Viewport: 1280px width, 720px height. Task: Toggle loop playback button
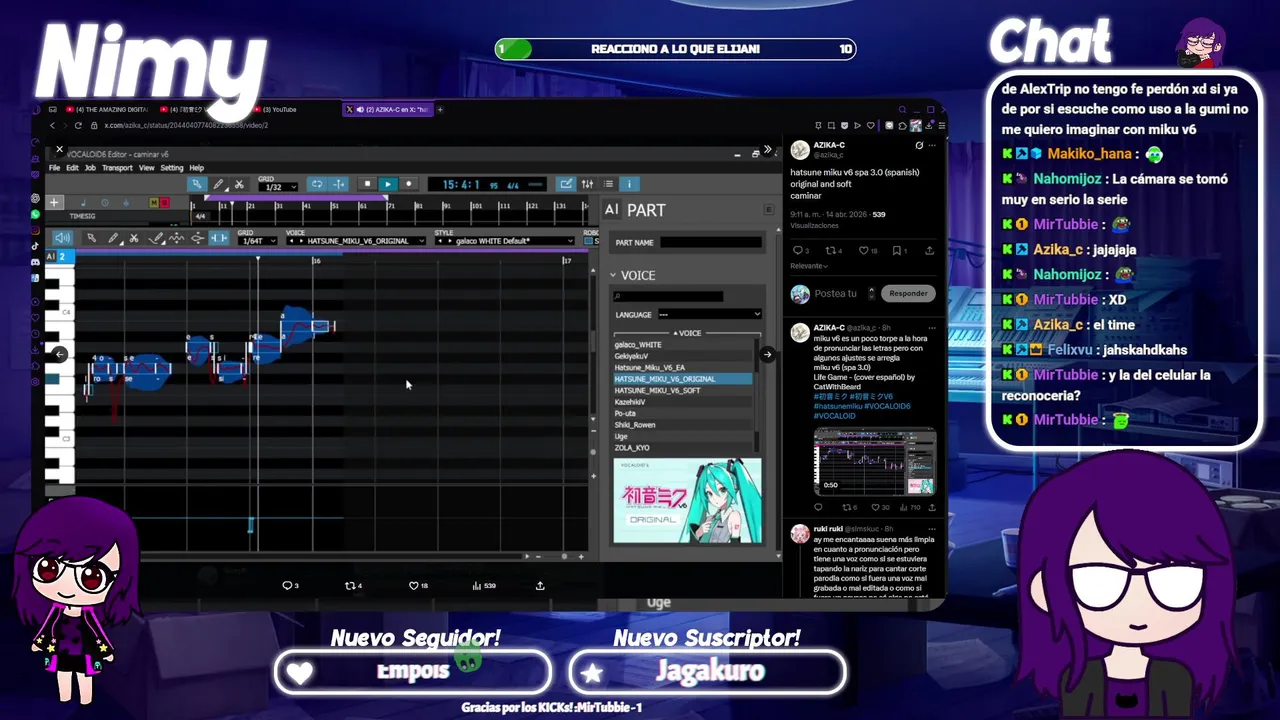[317, 184]
